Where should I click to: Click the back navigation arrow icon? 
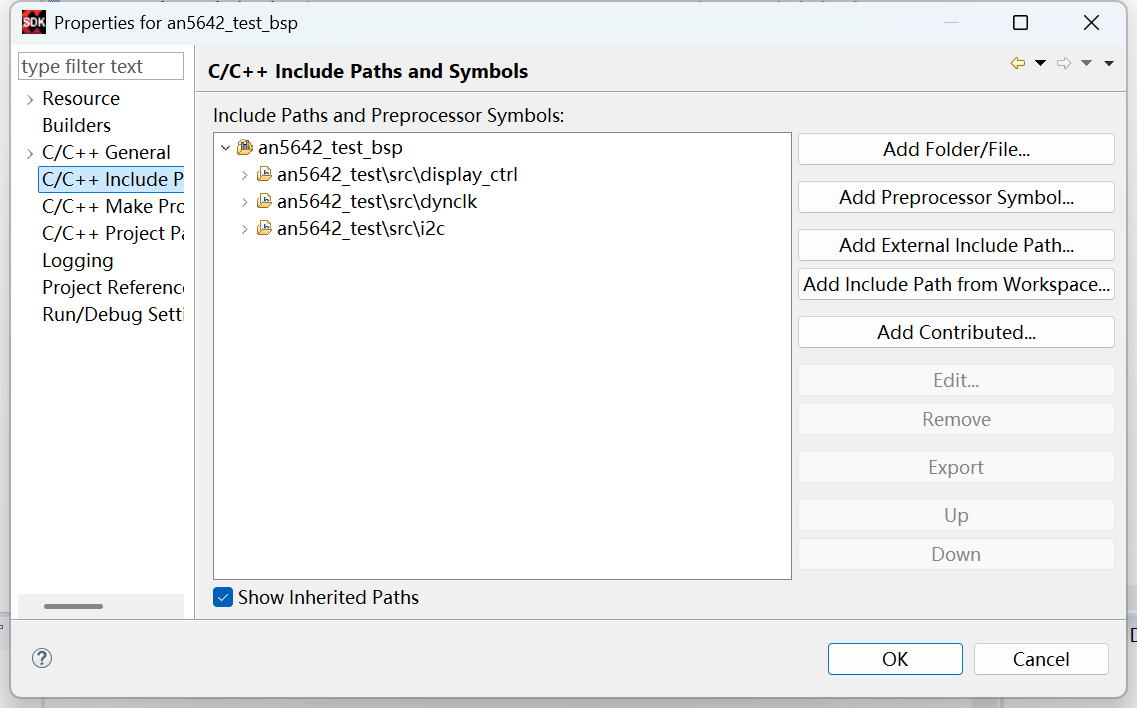click(x=1018, y=63)
